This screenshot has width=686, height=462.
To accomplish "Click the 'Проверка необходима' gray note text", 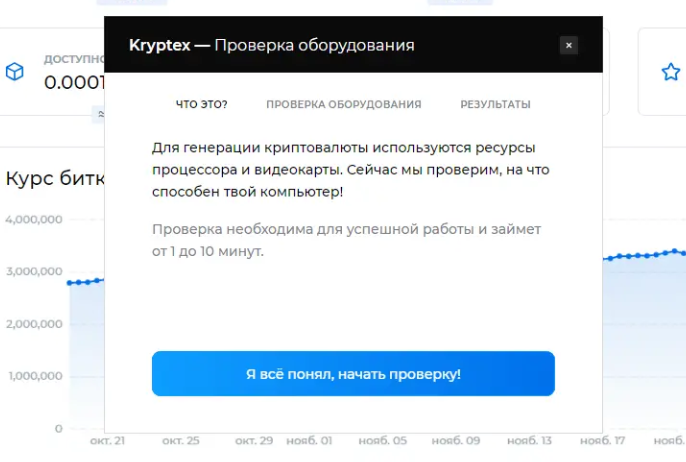I will pos(346,240).
